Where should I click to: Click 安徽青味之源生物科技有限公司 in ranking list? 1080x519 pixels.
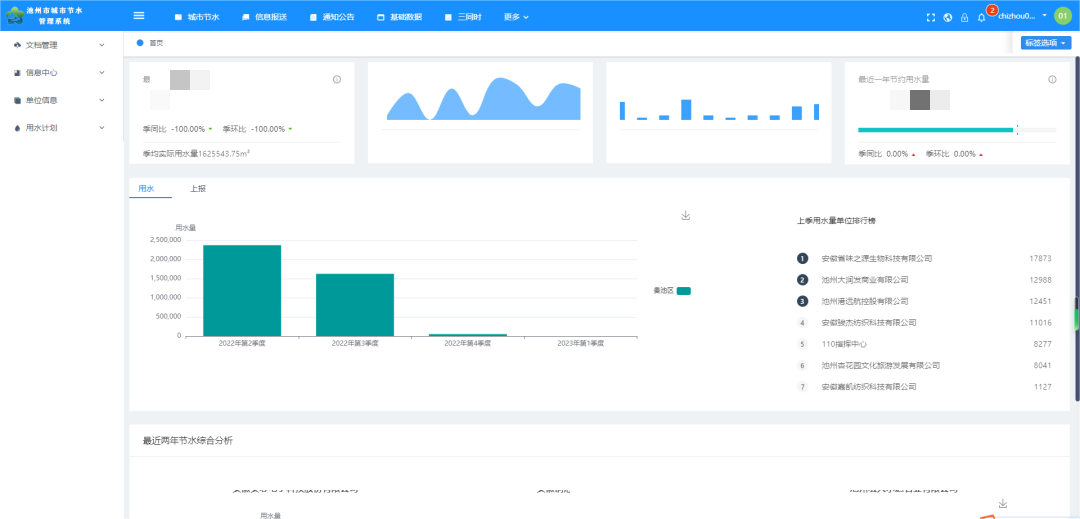click(876, 258)
